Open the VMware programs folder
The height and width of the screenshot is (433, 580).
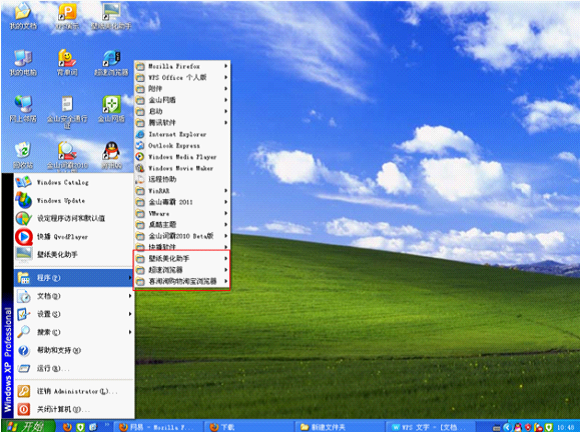click(182, 213)
